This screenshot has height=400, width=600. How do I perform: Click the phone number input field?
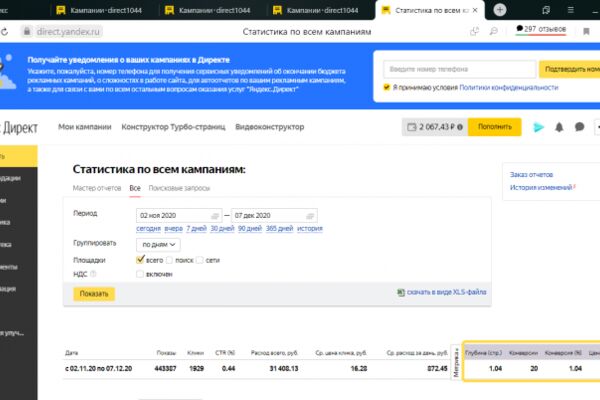(x=459, y=69)
